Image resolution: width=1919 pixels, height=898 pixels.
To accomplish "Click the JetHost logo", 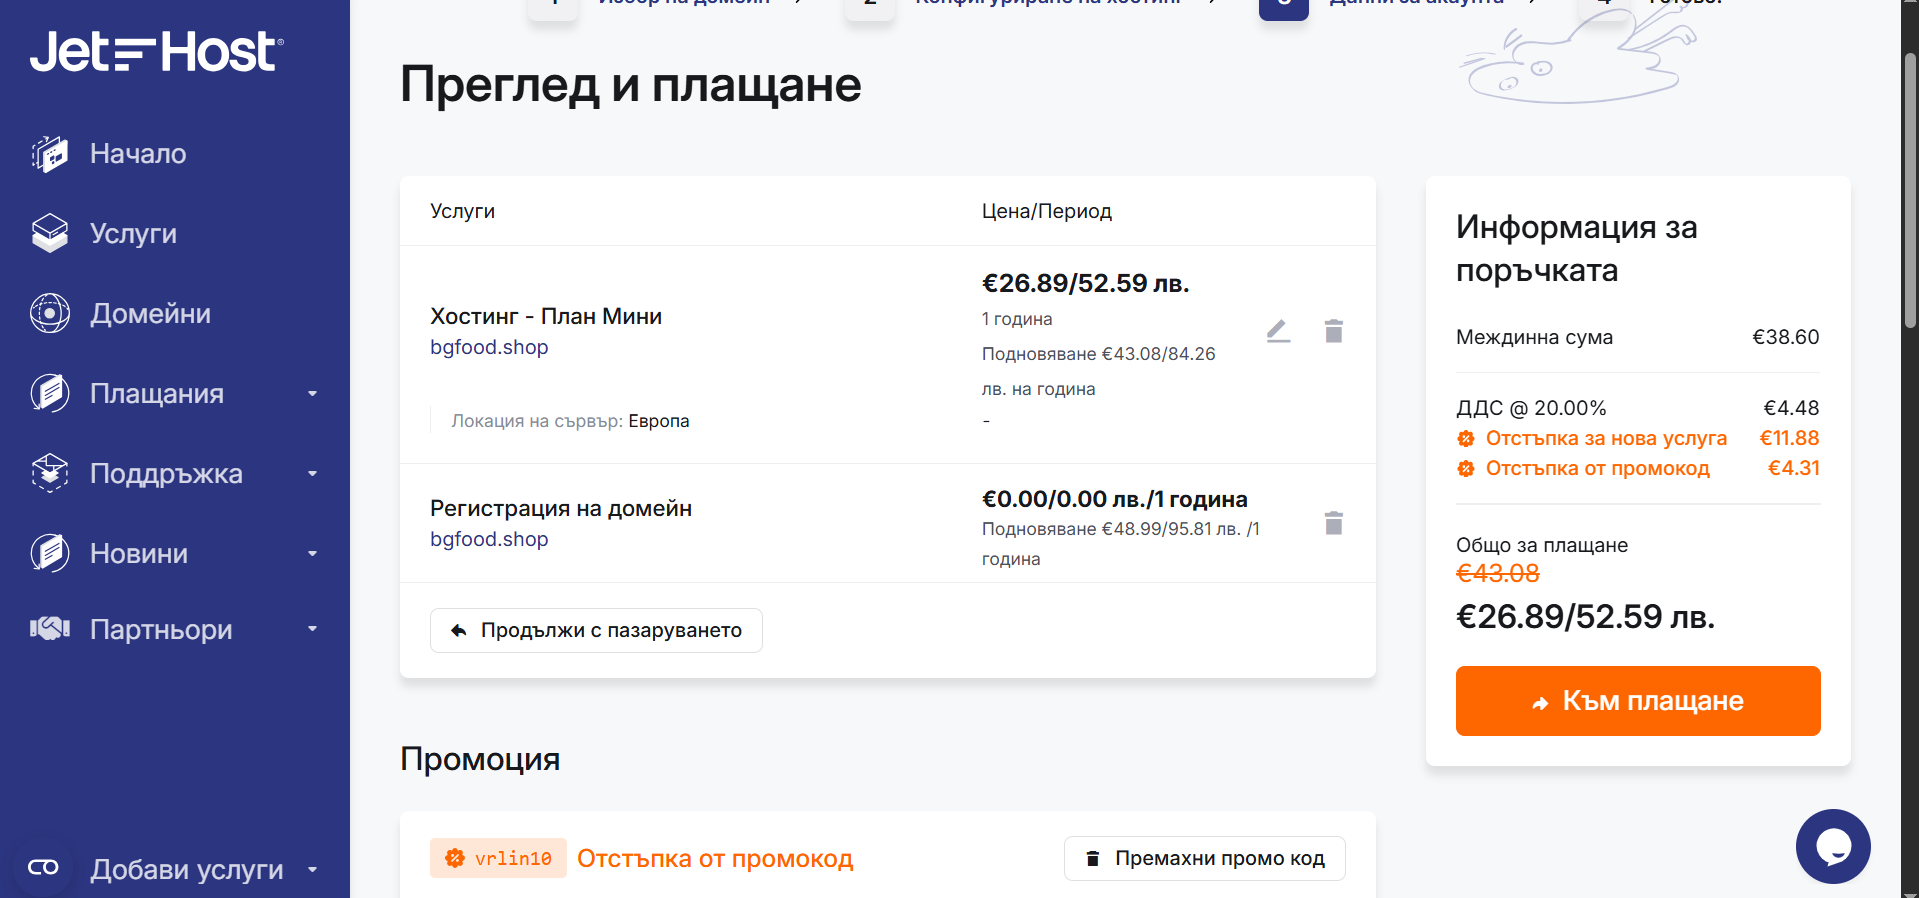I will 157,51.
